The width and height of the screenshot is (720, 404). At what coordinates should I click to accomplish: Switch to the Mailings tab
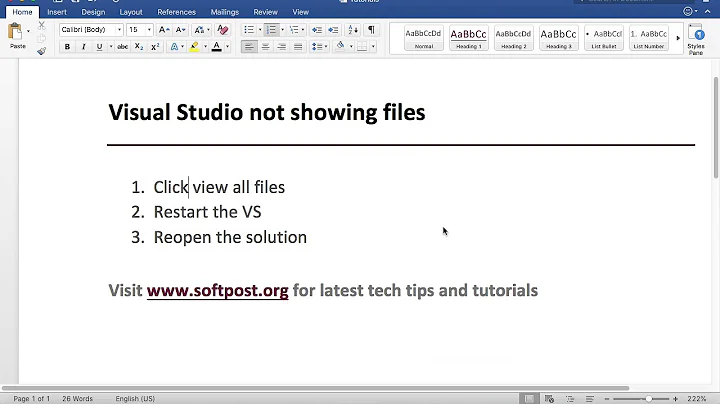tap(225, 12)
